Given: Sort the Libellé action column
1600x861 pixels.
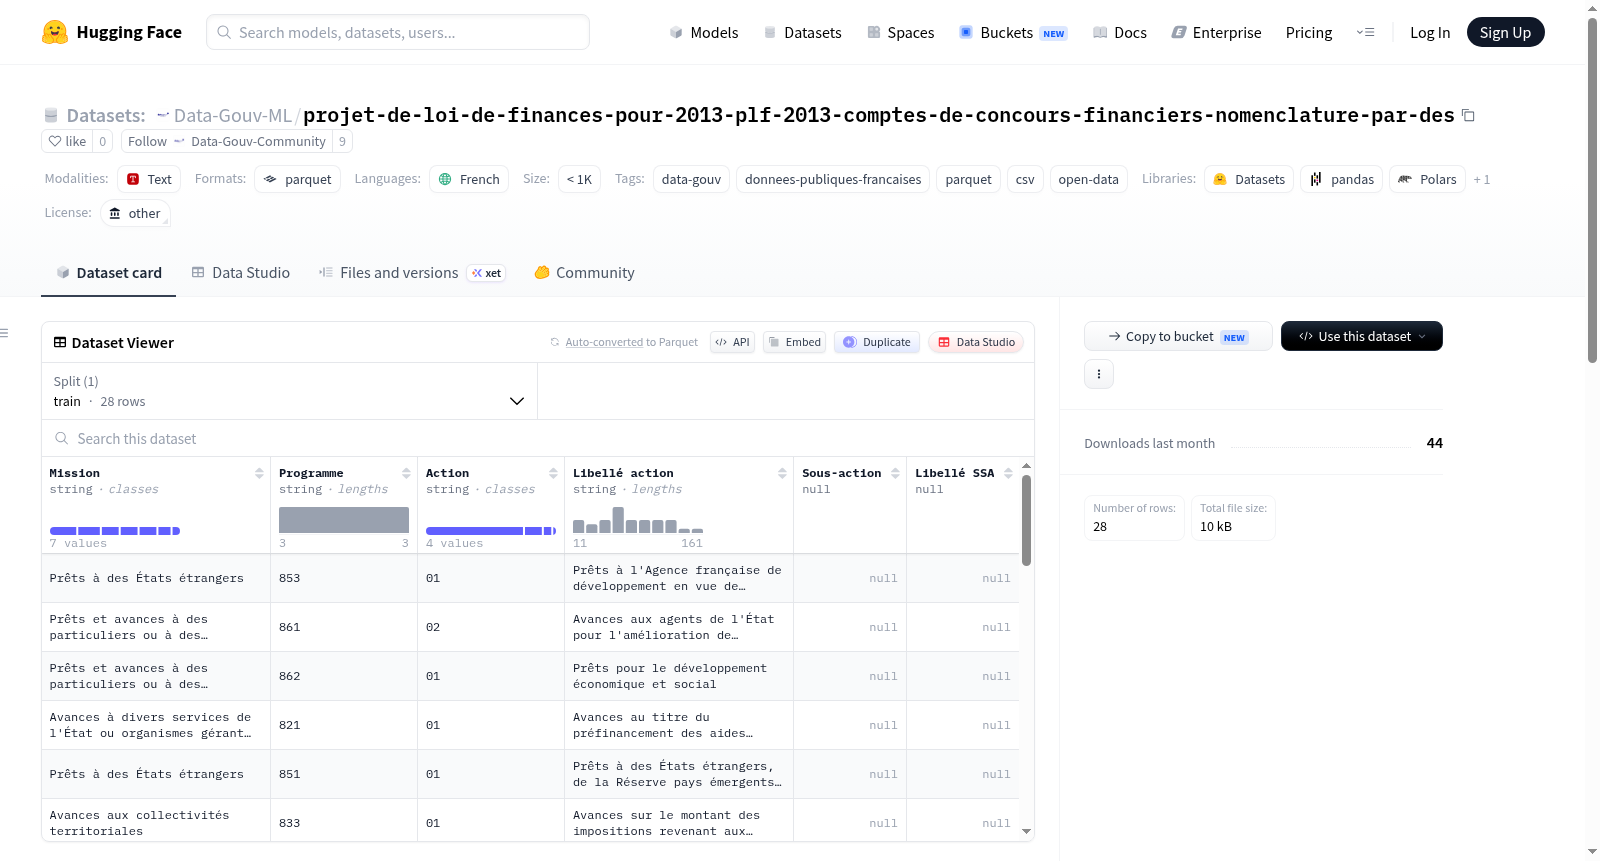Looking at the screenshot, I should [x=782, y=473].
